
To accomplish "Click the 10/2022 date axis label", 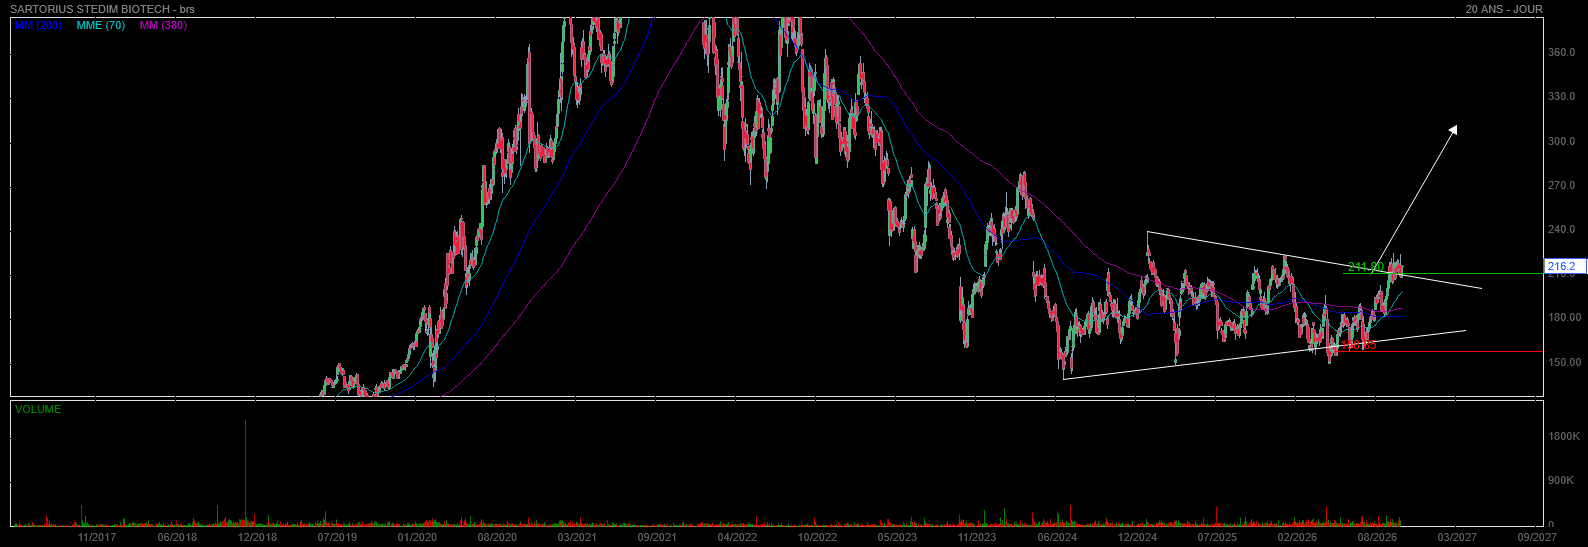I will (x=817, y=537).
